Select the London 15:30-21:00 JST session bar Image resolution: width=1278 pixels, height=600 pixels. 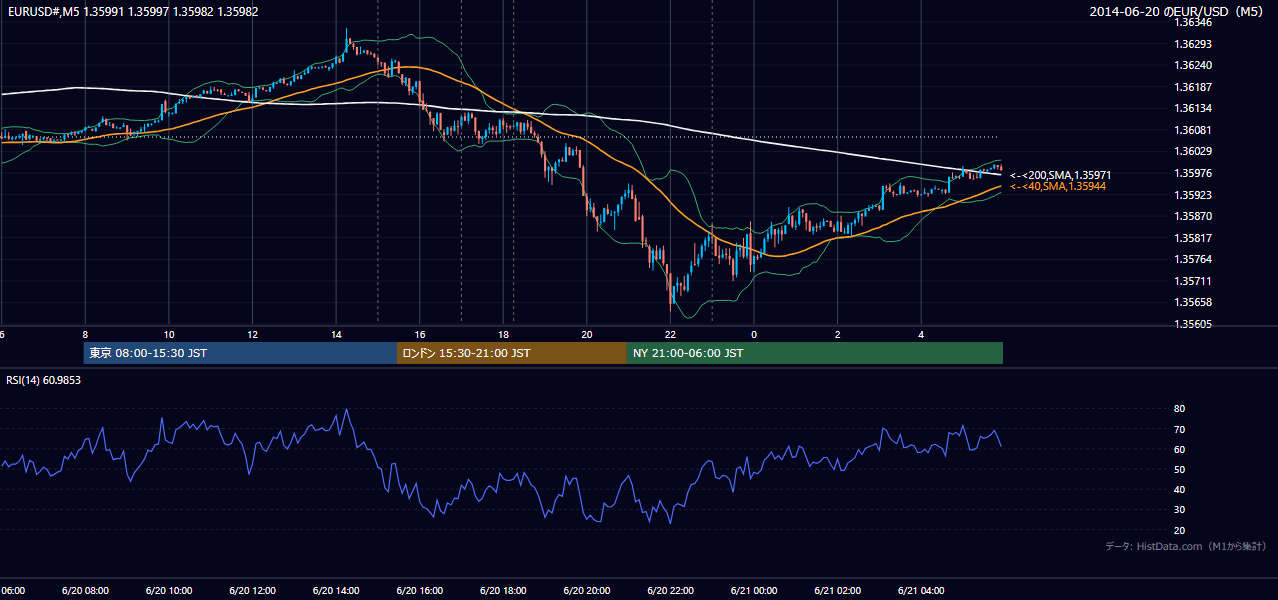512,353
